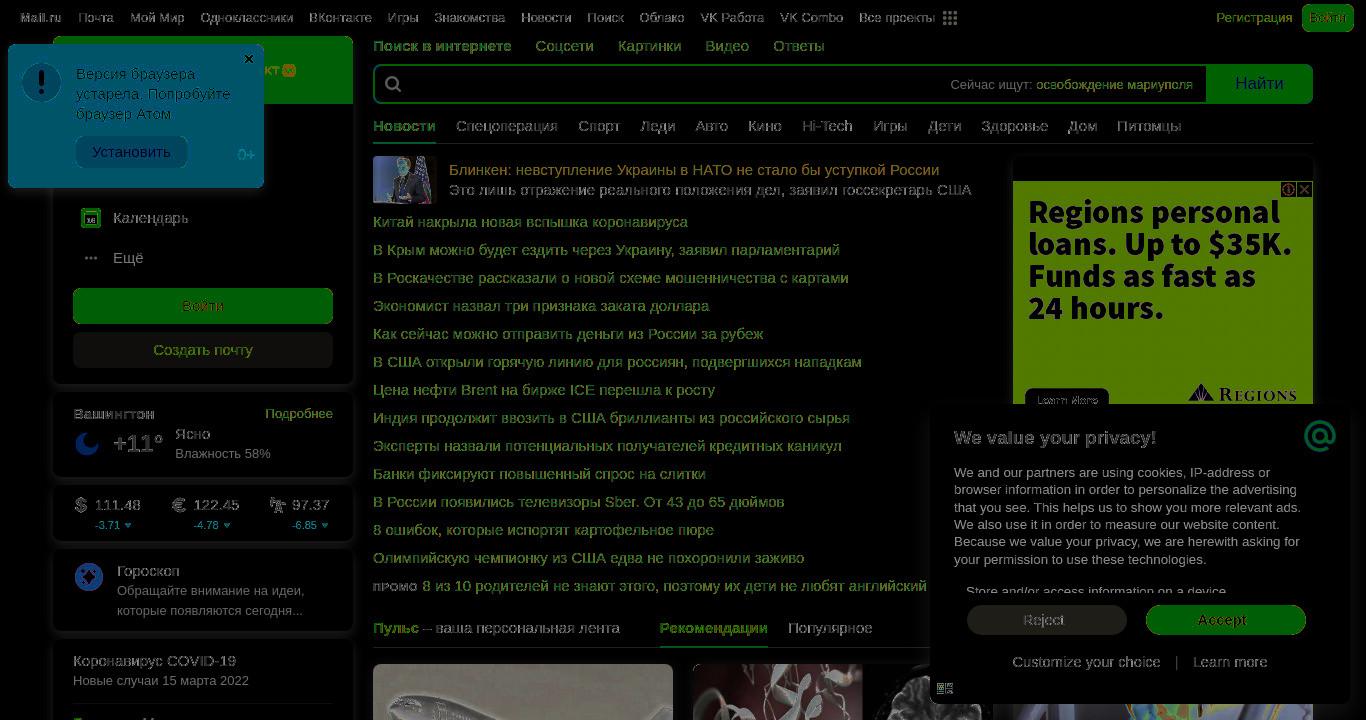The width and height of the screenshot is (1366, 720).
Task: Switch to the Кино news tab
Action: coord(765,126)
